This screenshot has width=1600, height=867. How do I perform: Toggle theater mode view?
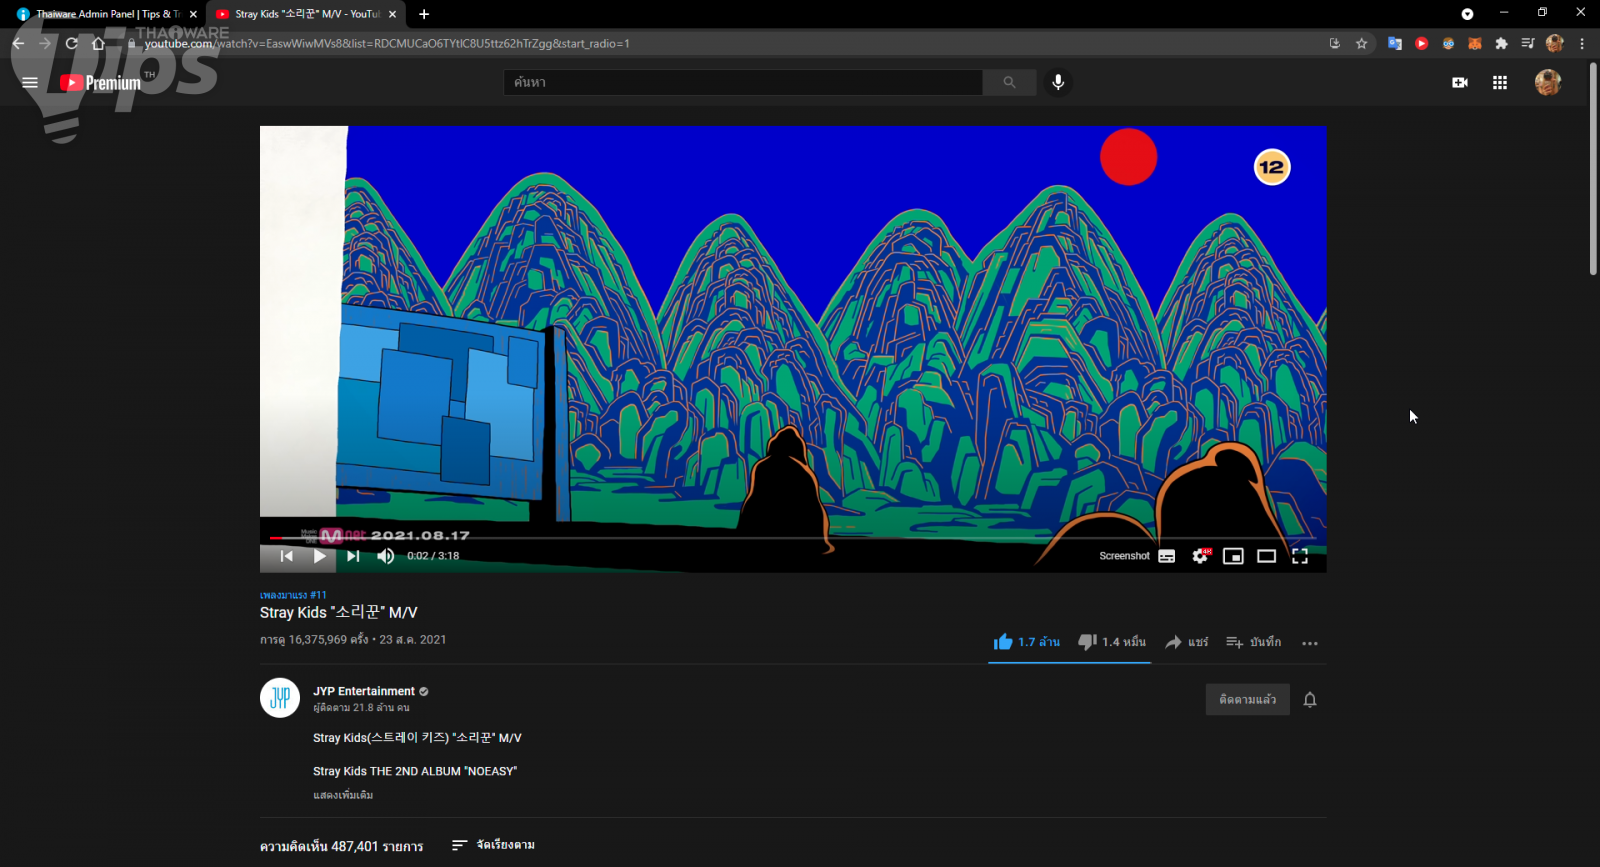click(1266, 556)
